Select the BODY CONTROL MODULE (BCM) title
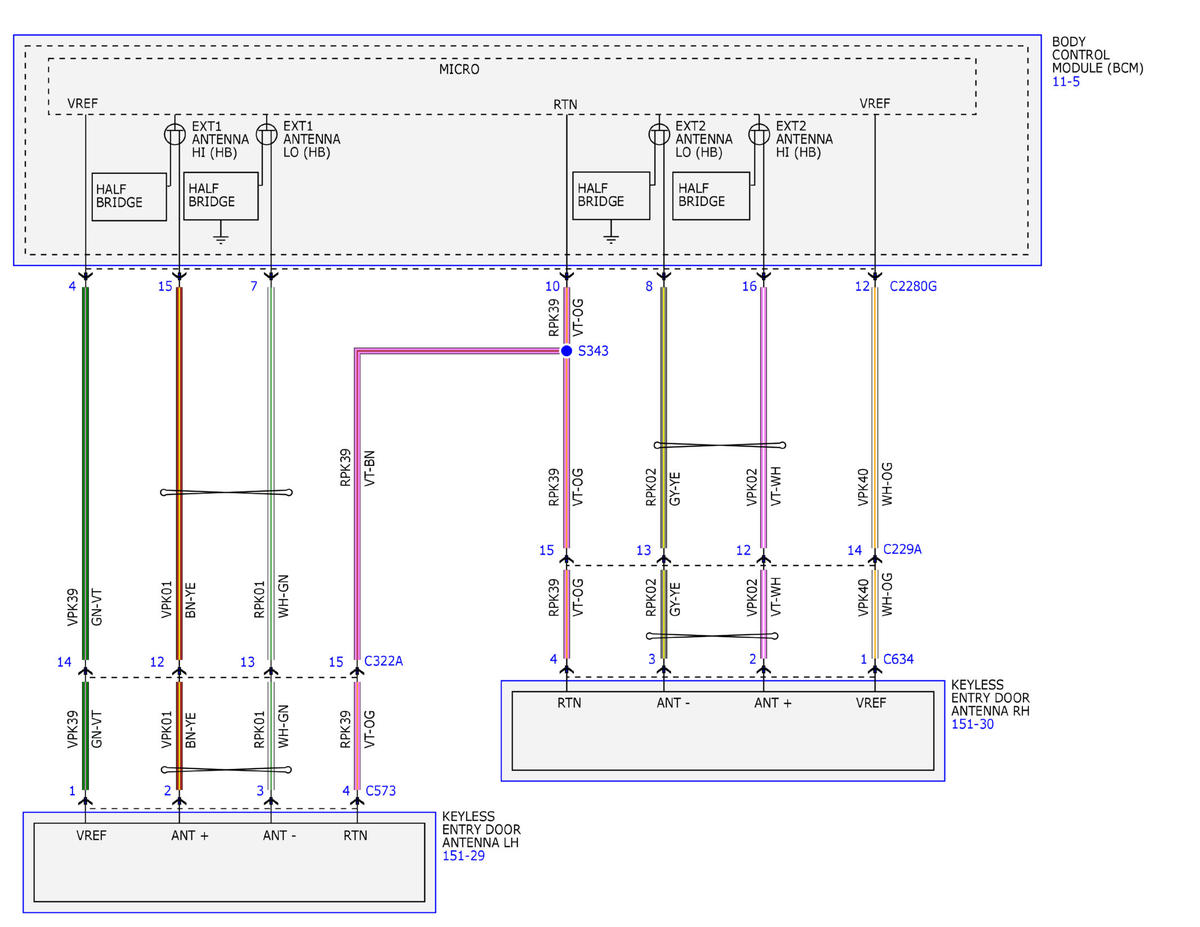The height and width of the screenshot is (927, 1200). pyautogui.click(x=1097, y=55)
